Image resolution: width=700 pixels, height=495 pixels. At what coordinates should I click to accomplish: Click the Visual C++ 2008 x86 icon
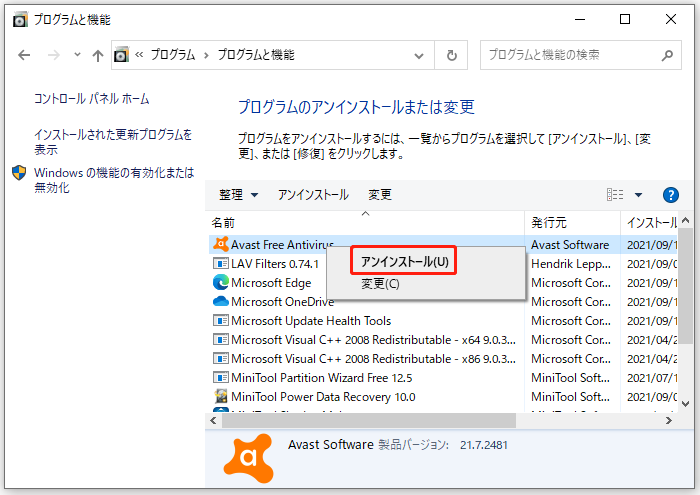pyautogui.click(x=221, y=358)
